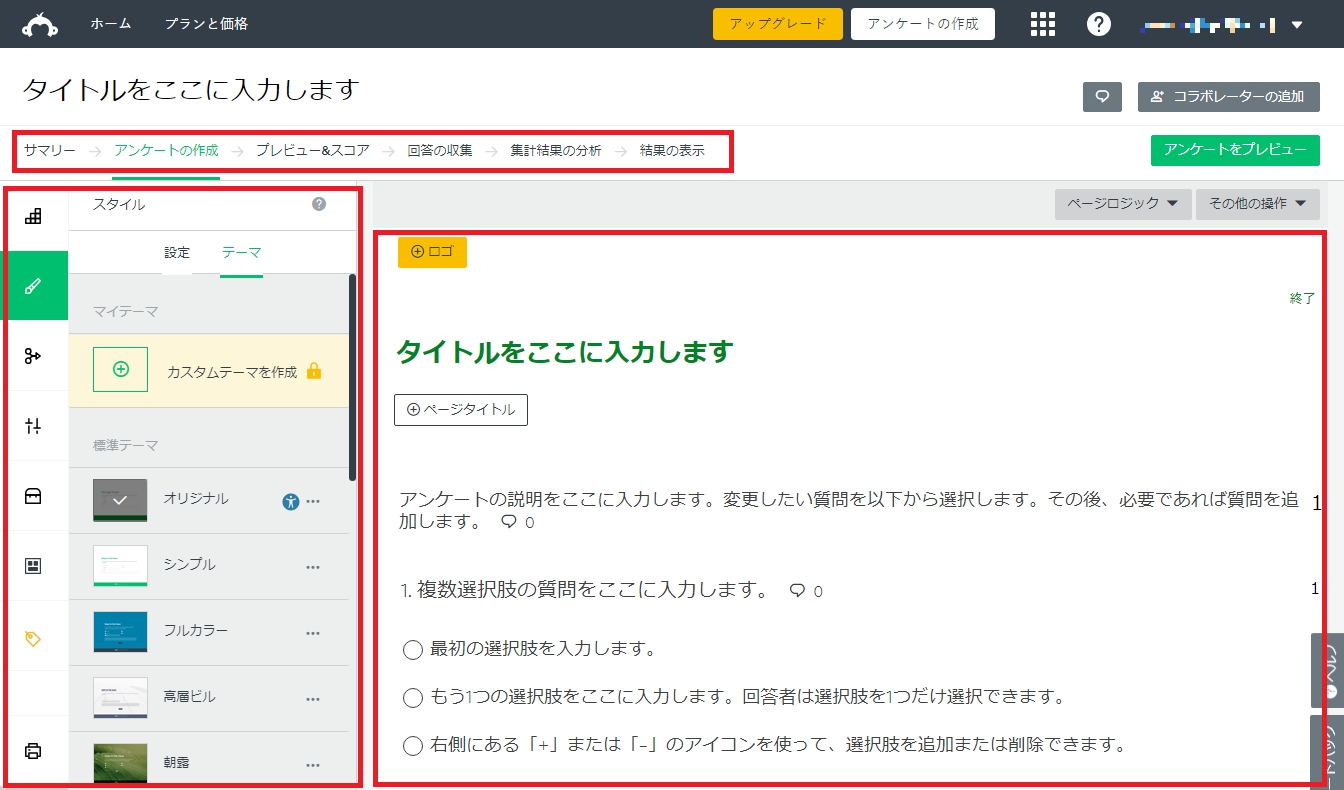The height and width of the screenshot is (790, 1344).
Task: Select the third radio option 右側にある
Action: click(x=413, y=746)
